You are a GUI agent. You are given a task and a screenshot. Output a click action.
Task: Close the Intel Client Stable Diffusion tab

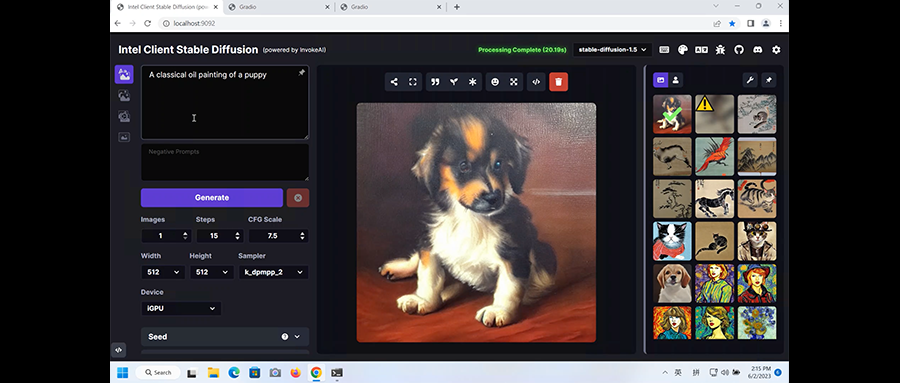coord(215,7)
